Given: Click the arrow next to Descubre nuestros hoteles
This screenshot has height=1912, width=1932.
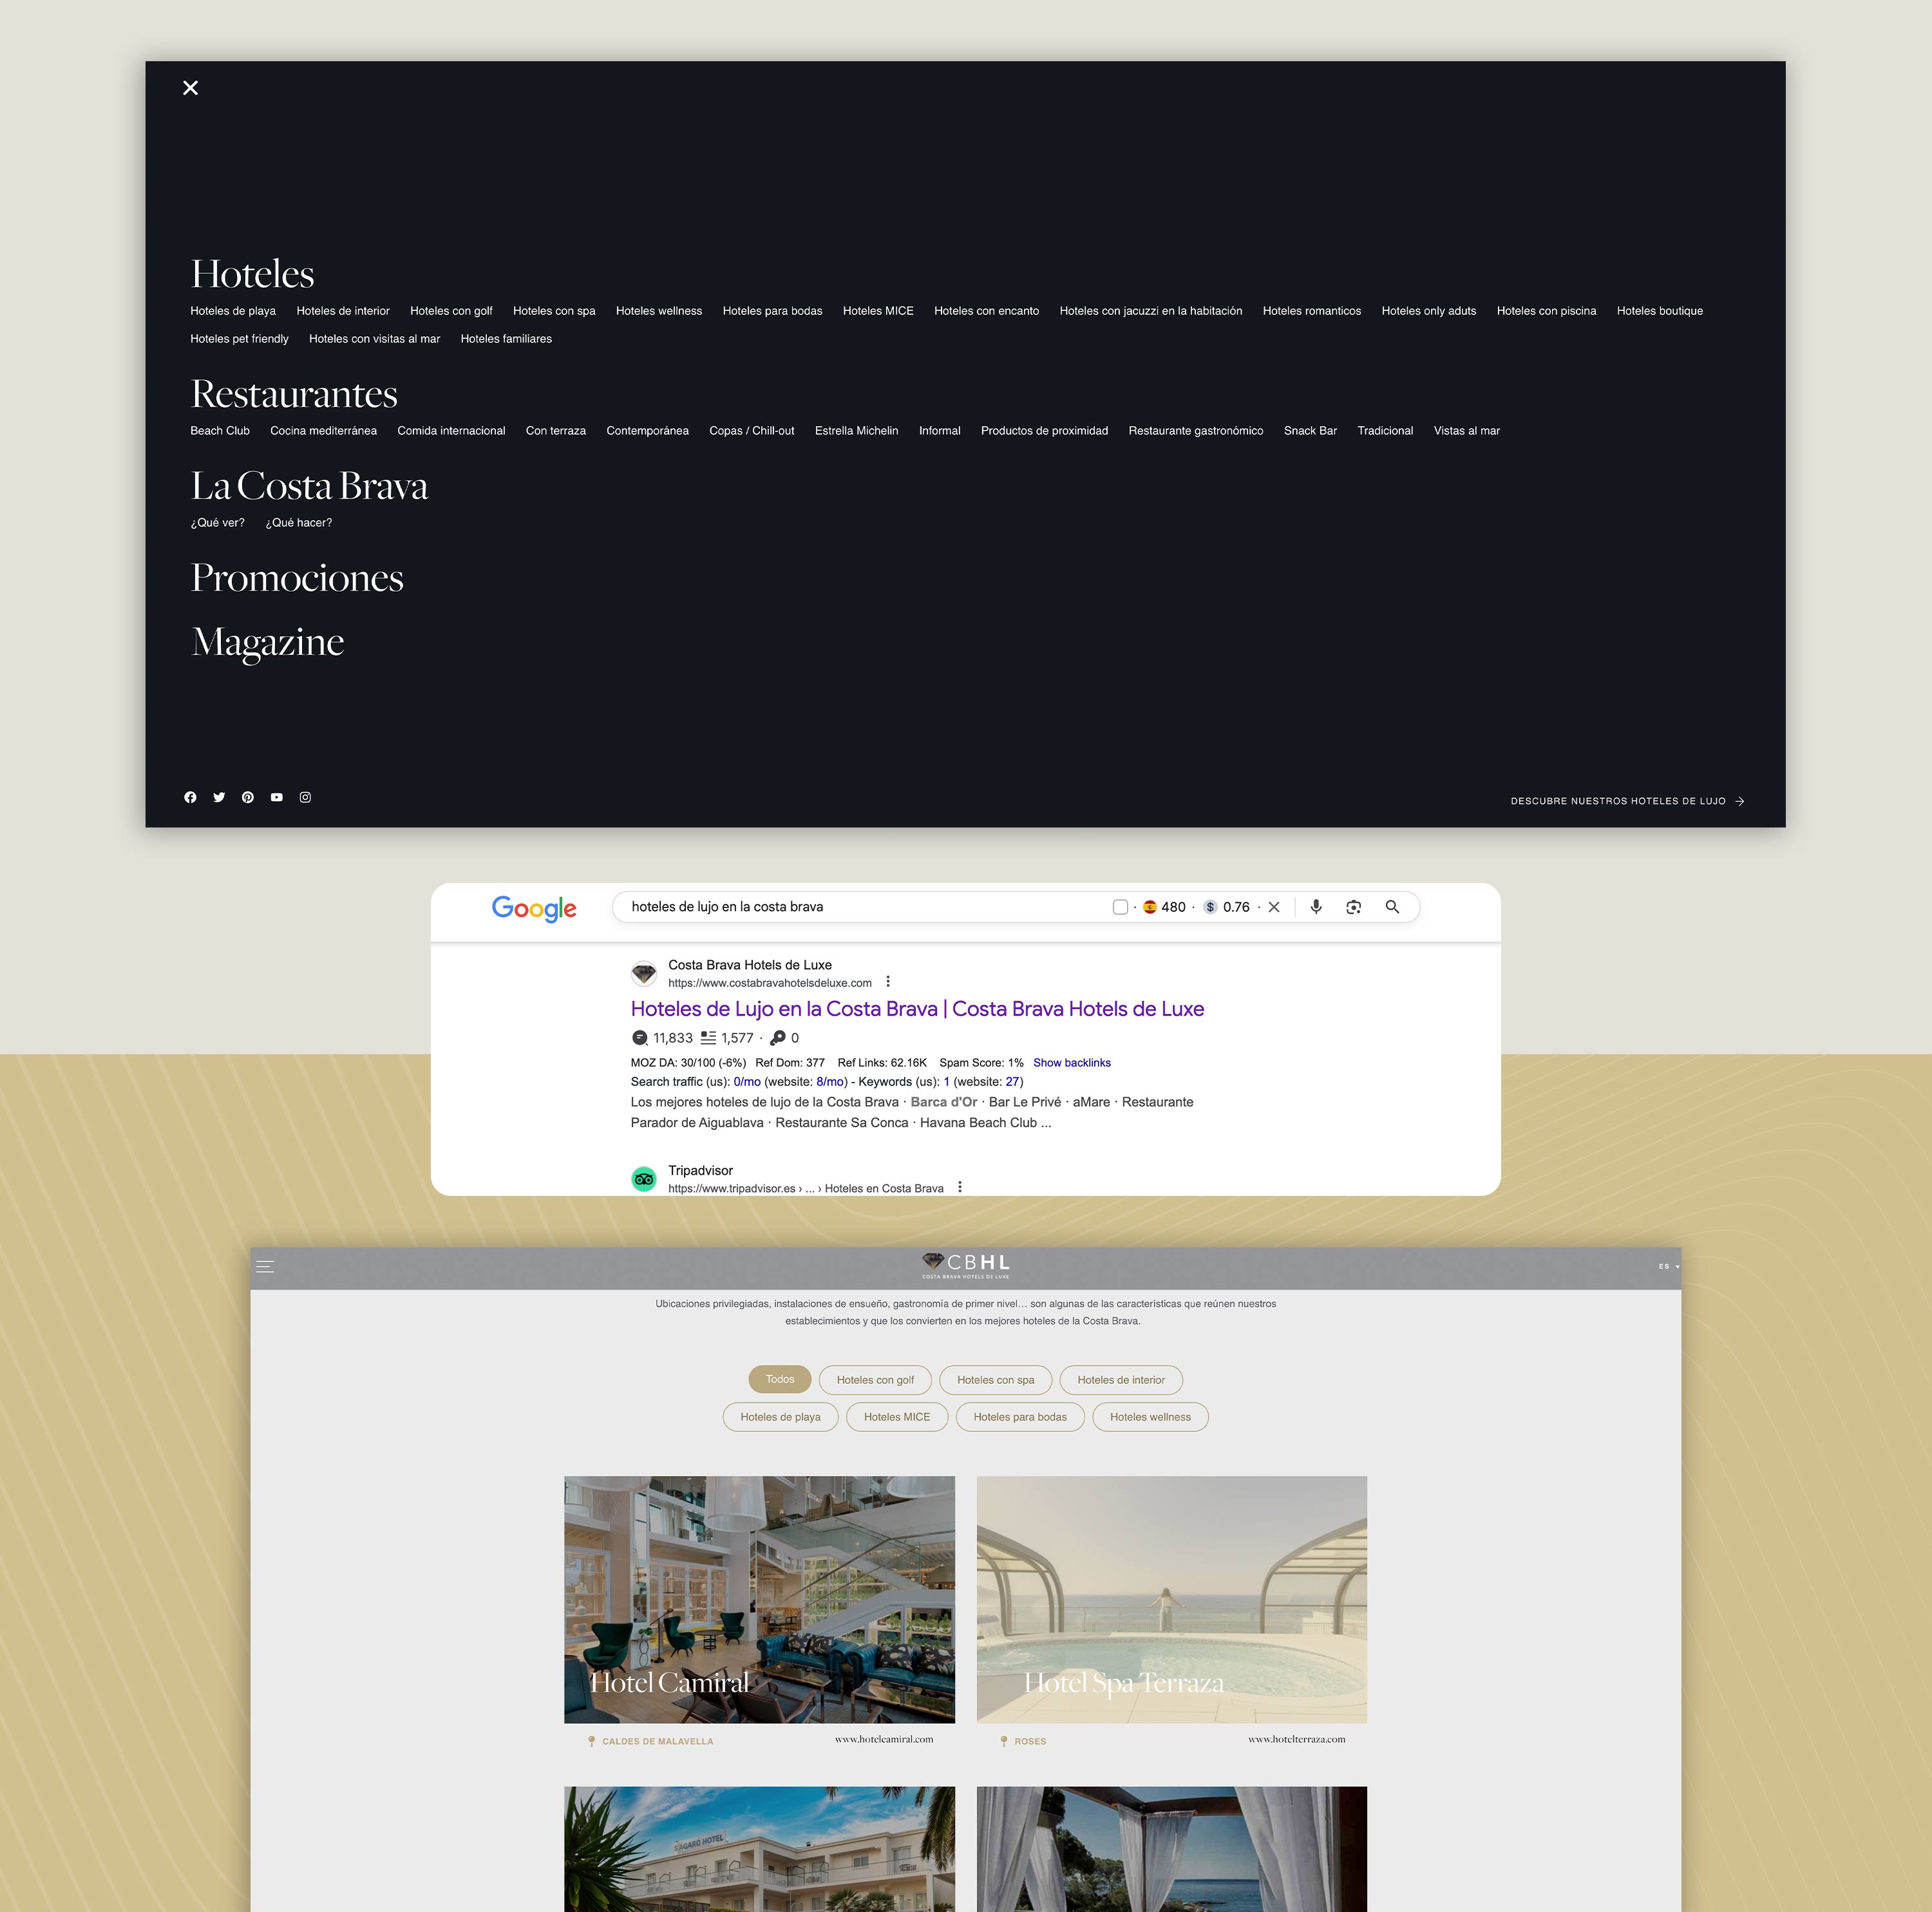Looking at the screenshot, I should point(1740,801).
